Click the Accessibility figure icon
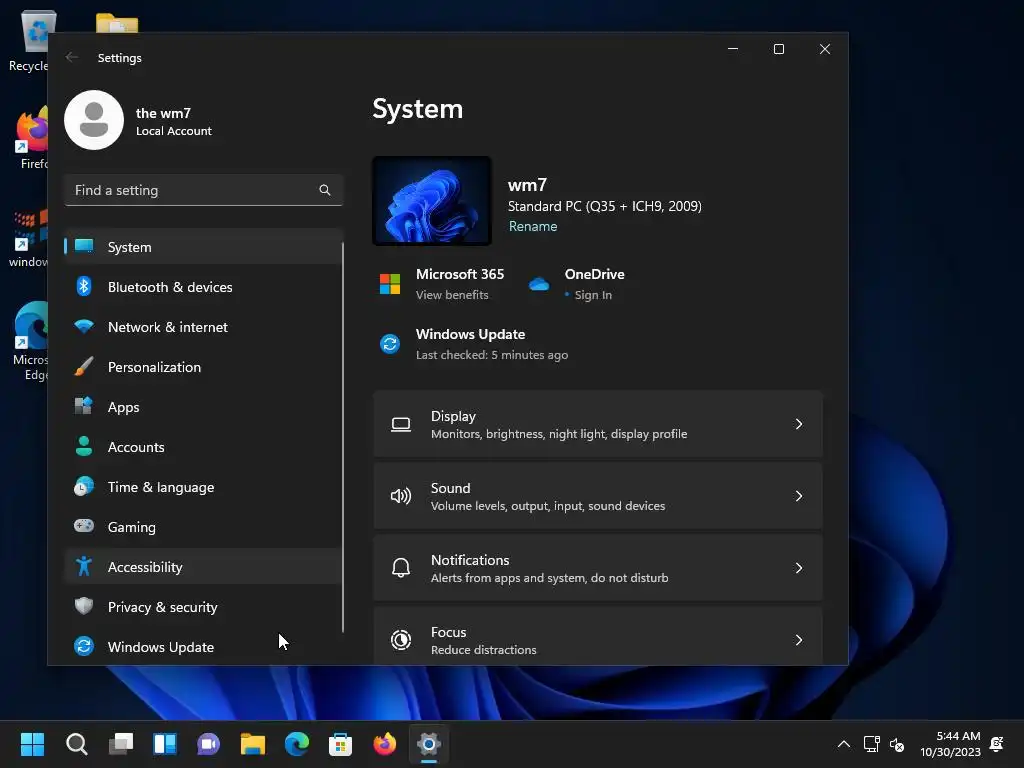Screen dimensions: 1024x768 click(84, 566)
